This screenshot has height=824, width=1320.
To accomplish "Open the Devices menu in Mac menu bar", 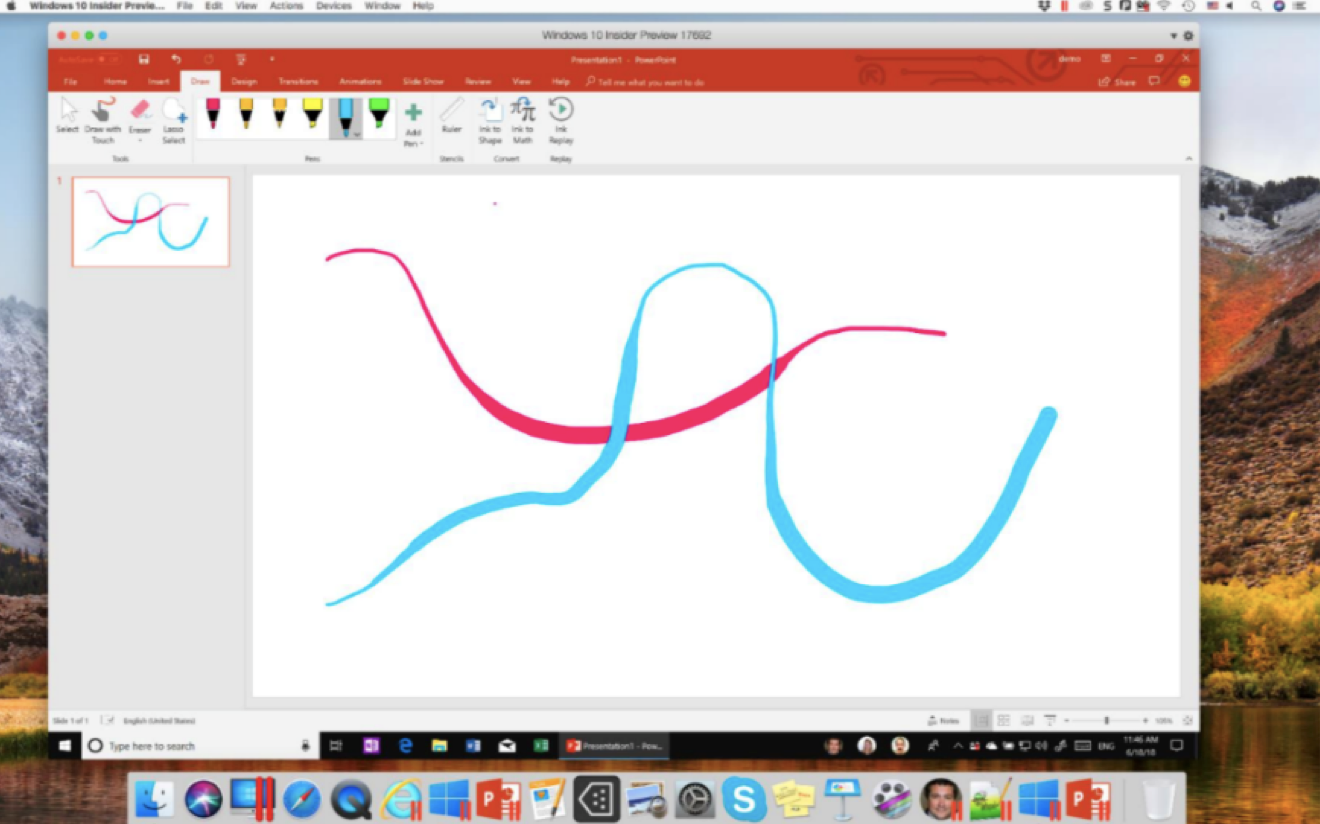I will (x=333, y=6).
